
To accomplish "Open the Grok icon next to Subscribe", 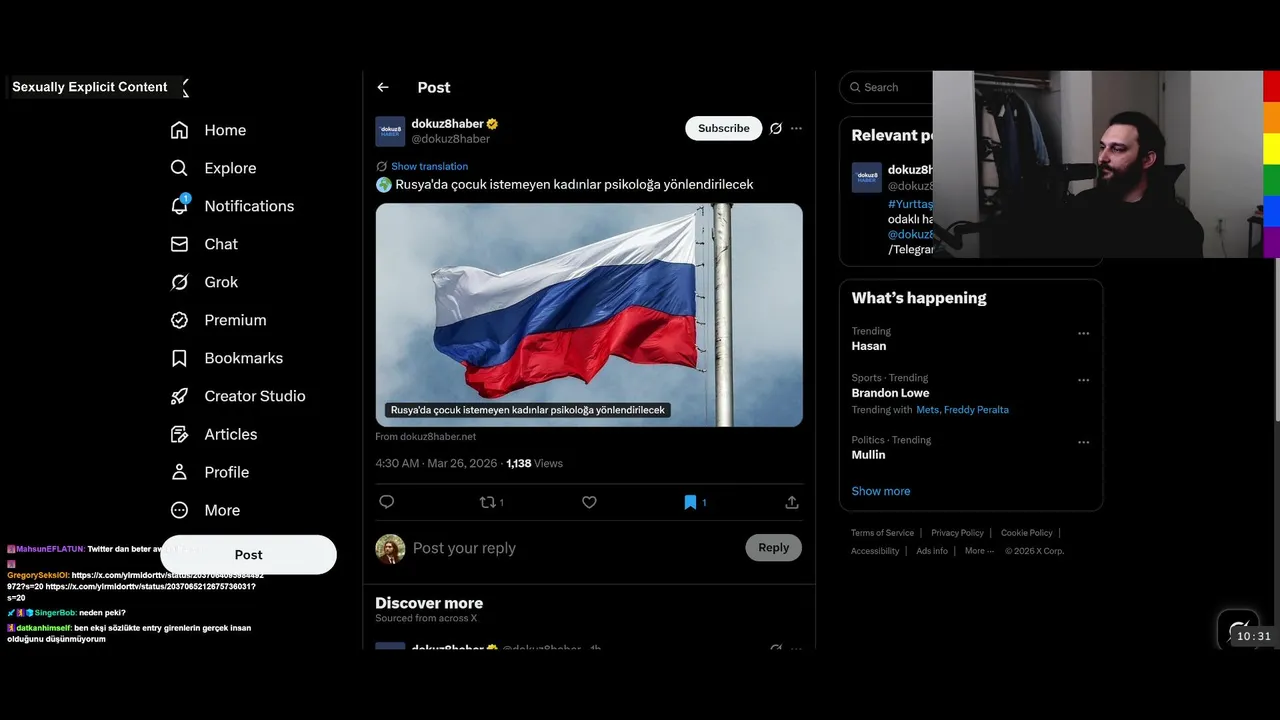I will point(775,128).
